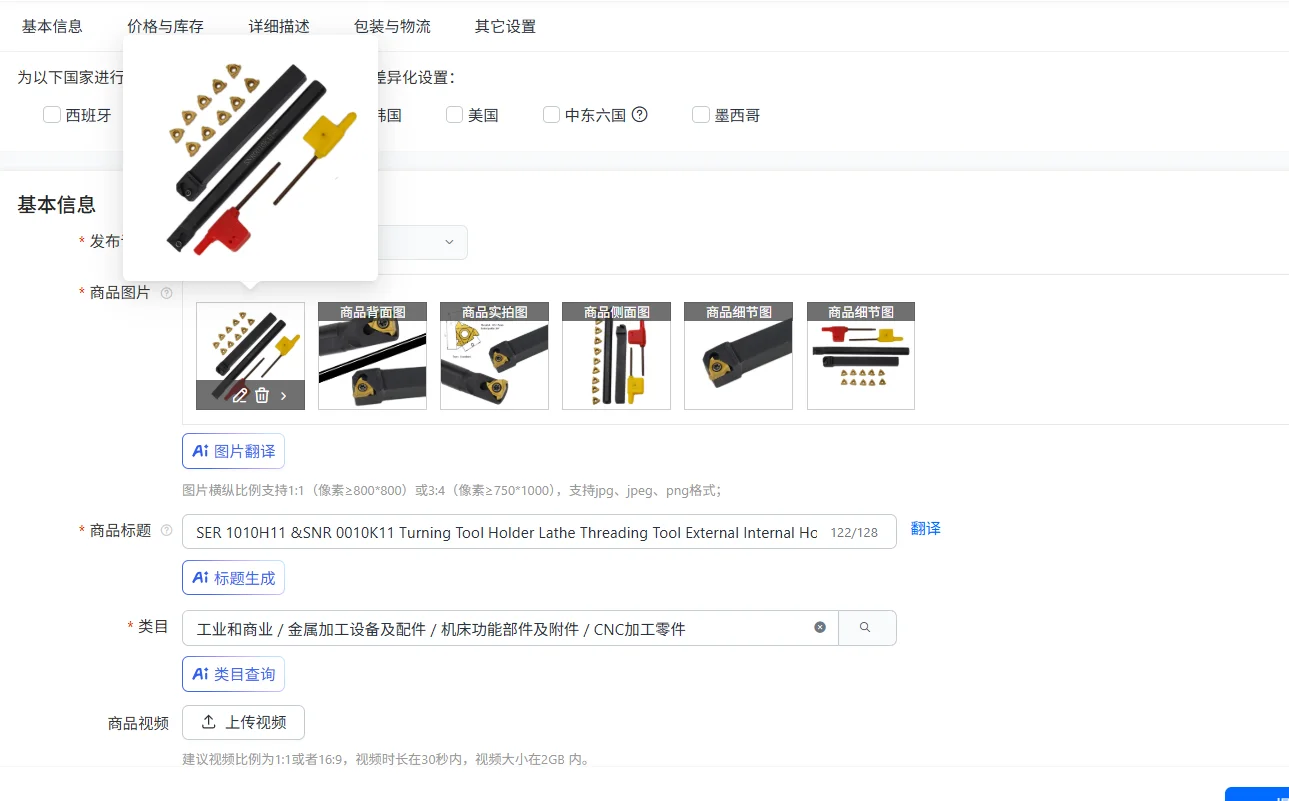Check the 西班牙 country checkbox
This screenshot has width=1289, height=801.
click(52, 115)
